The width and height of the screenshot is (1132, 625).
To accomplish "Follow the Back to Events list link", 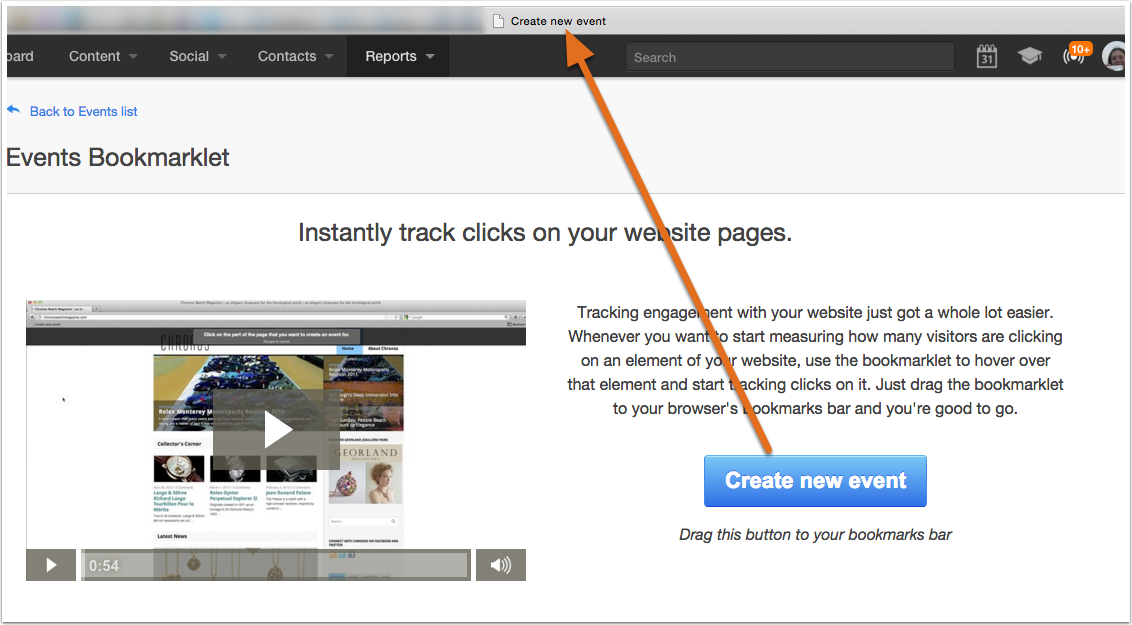I will pos(84,111).
